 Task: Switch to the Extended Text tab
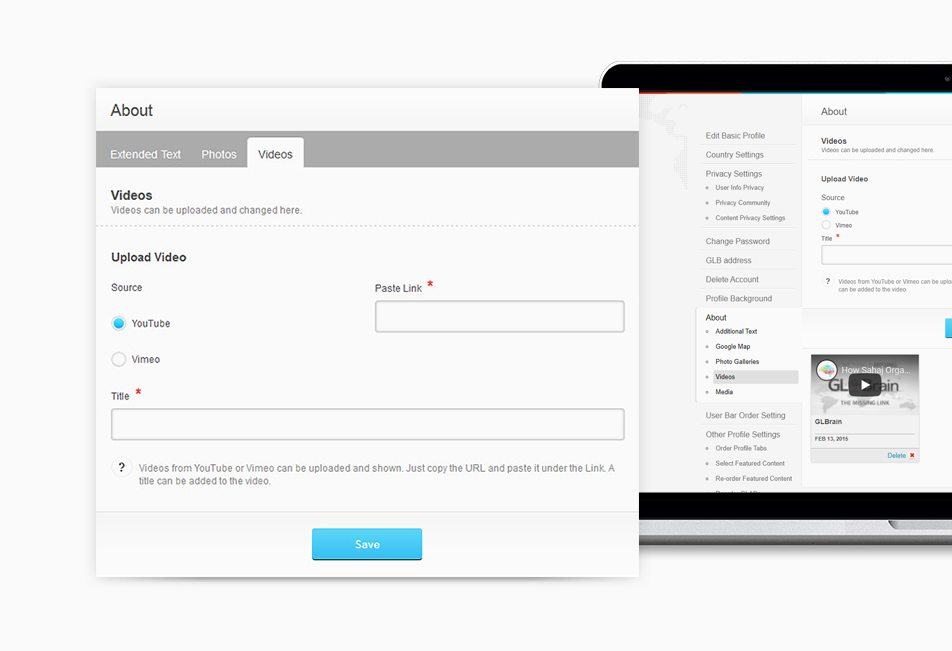pyautogui.click(x=146, y=154)
